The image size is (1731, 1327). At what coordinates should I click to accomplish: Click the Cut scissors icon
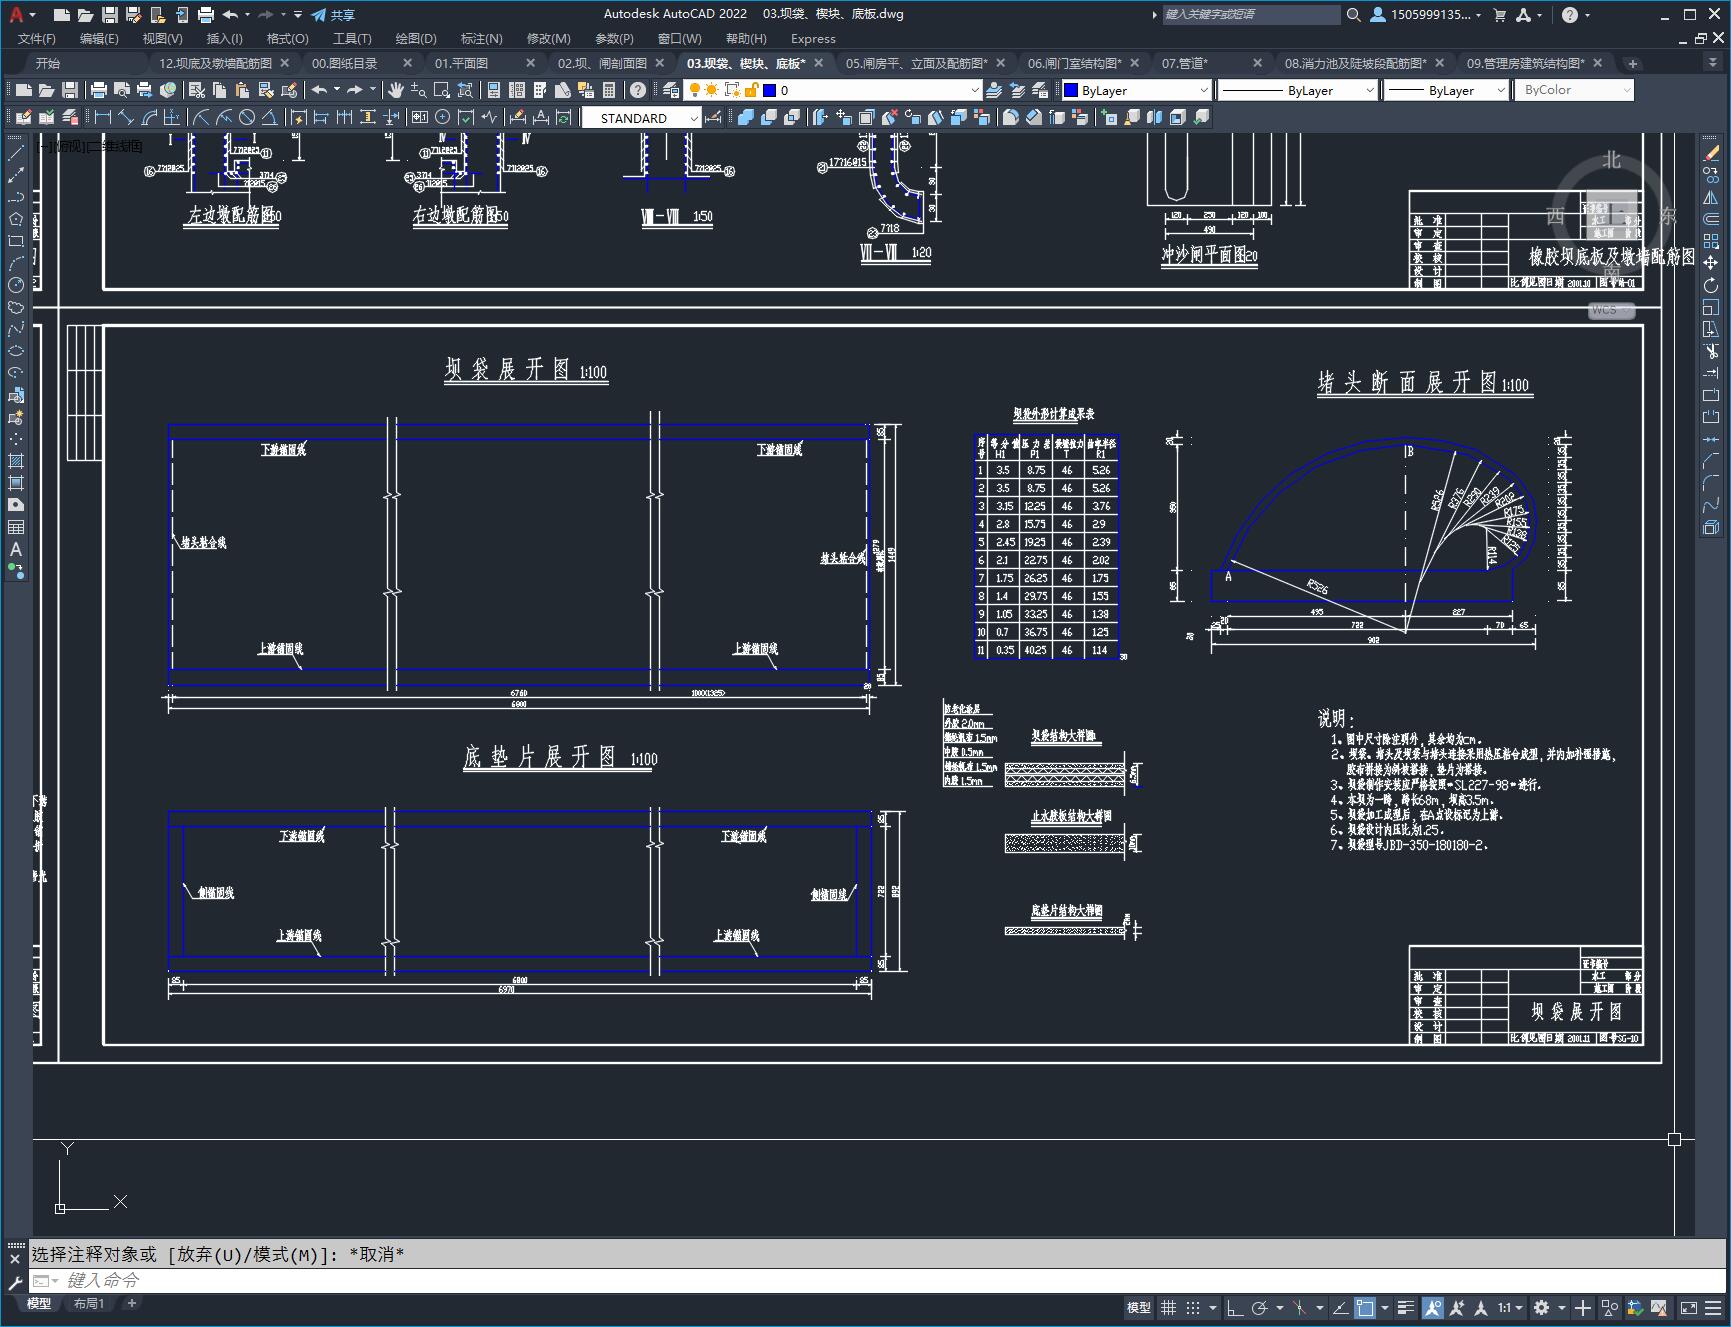[x=197, y=90]
